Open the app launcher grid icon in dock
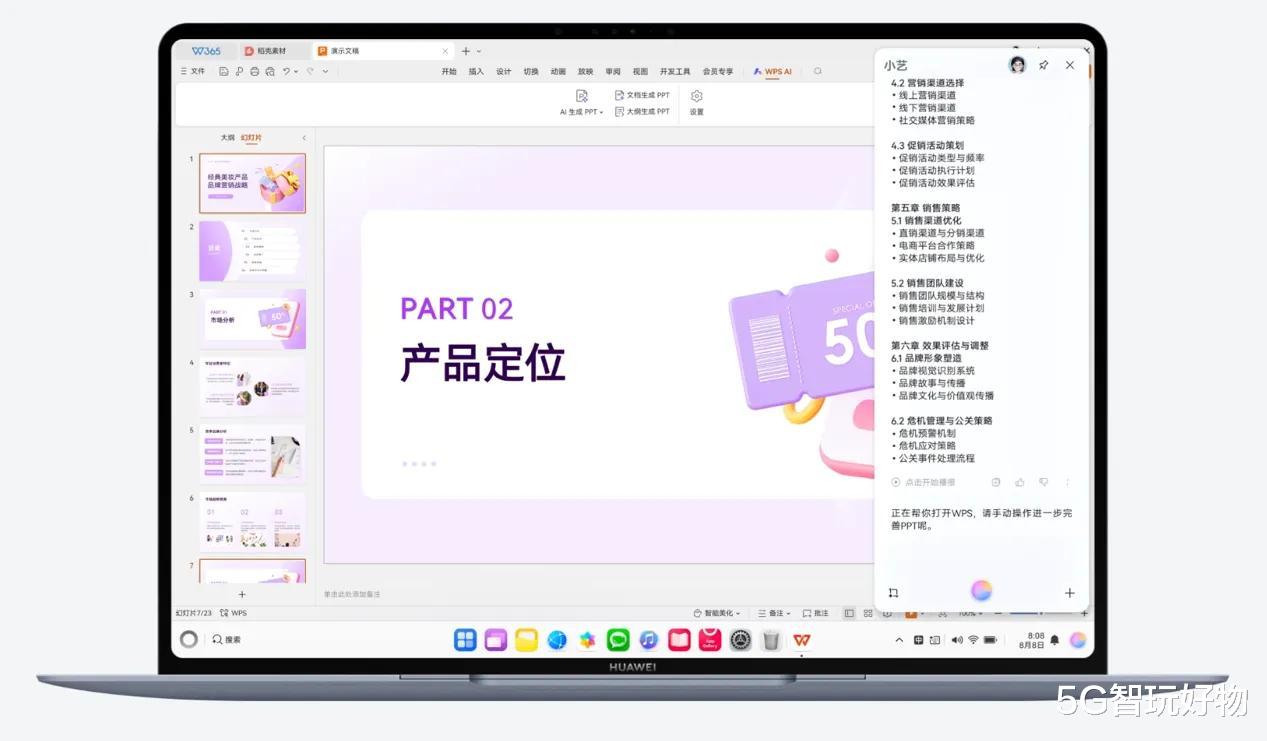The image size is (1267, 741). [465, 640]
